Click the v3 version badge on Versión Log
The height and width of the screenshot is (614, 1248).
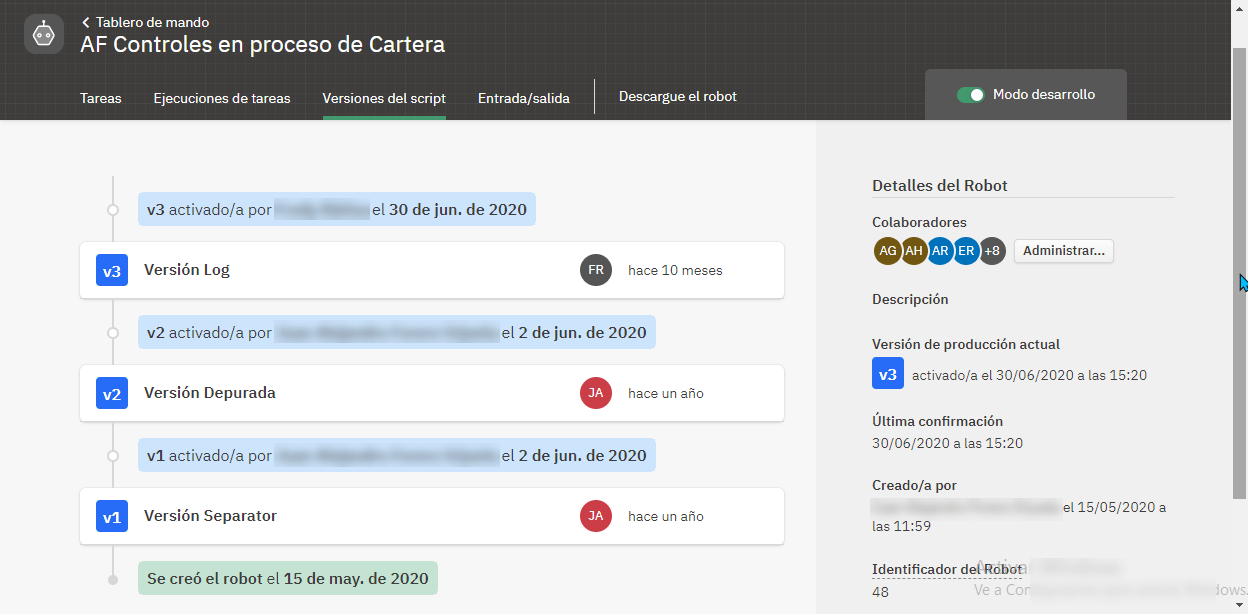click(x=112, y=271)
